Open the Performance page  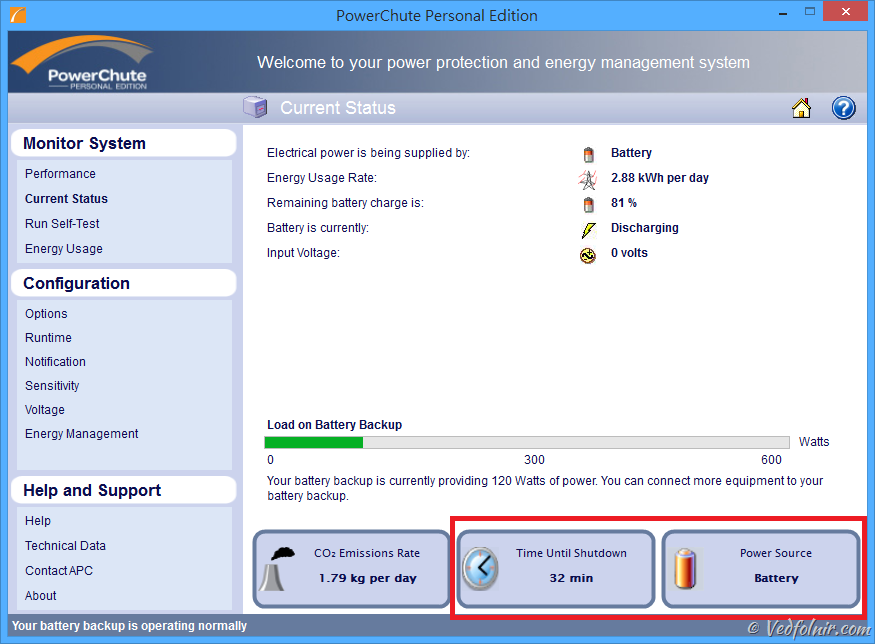click(x=60, y=174)
